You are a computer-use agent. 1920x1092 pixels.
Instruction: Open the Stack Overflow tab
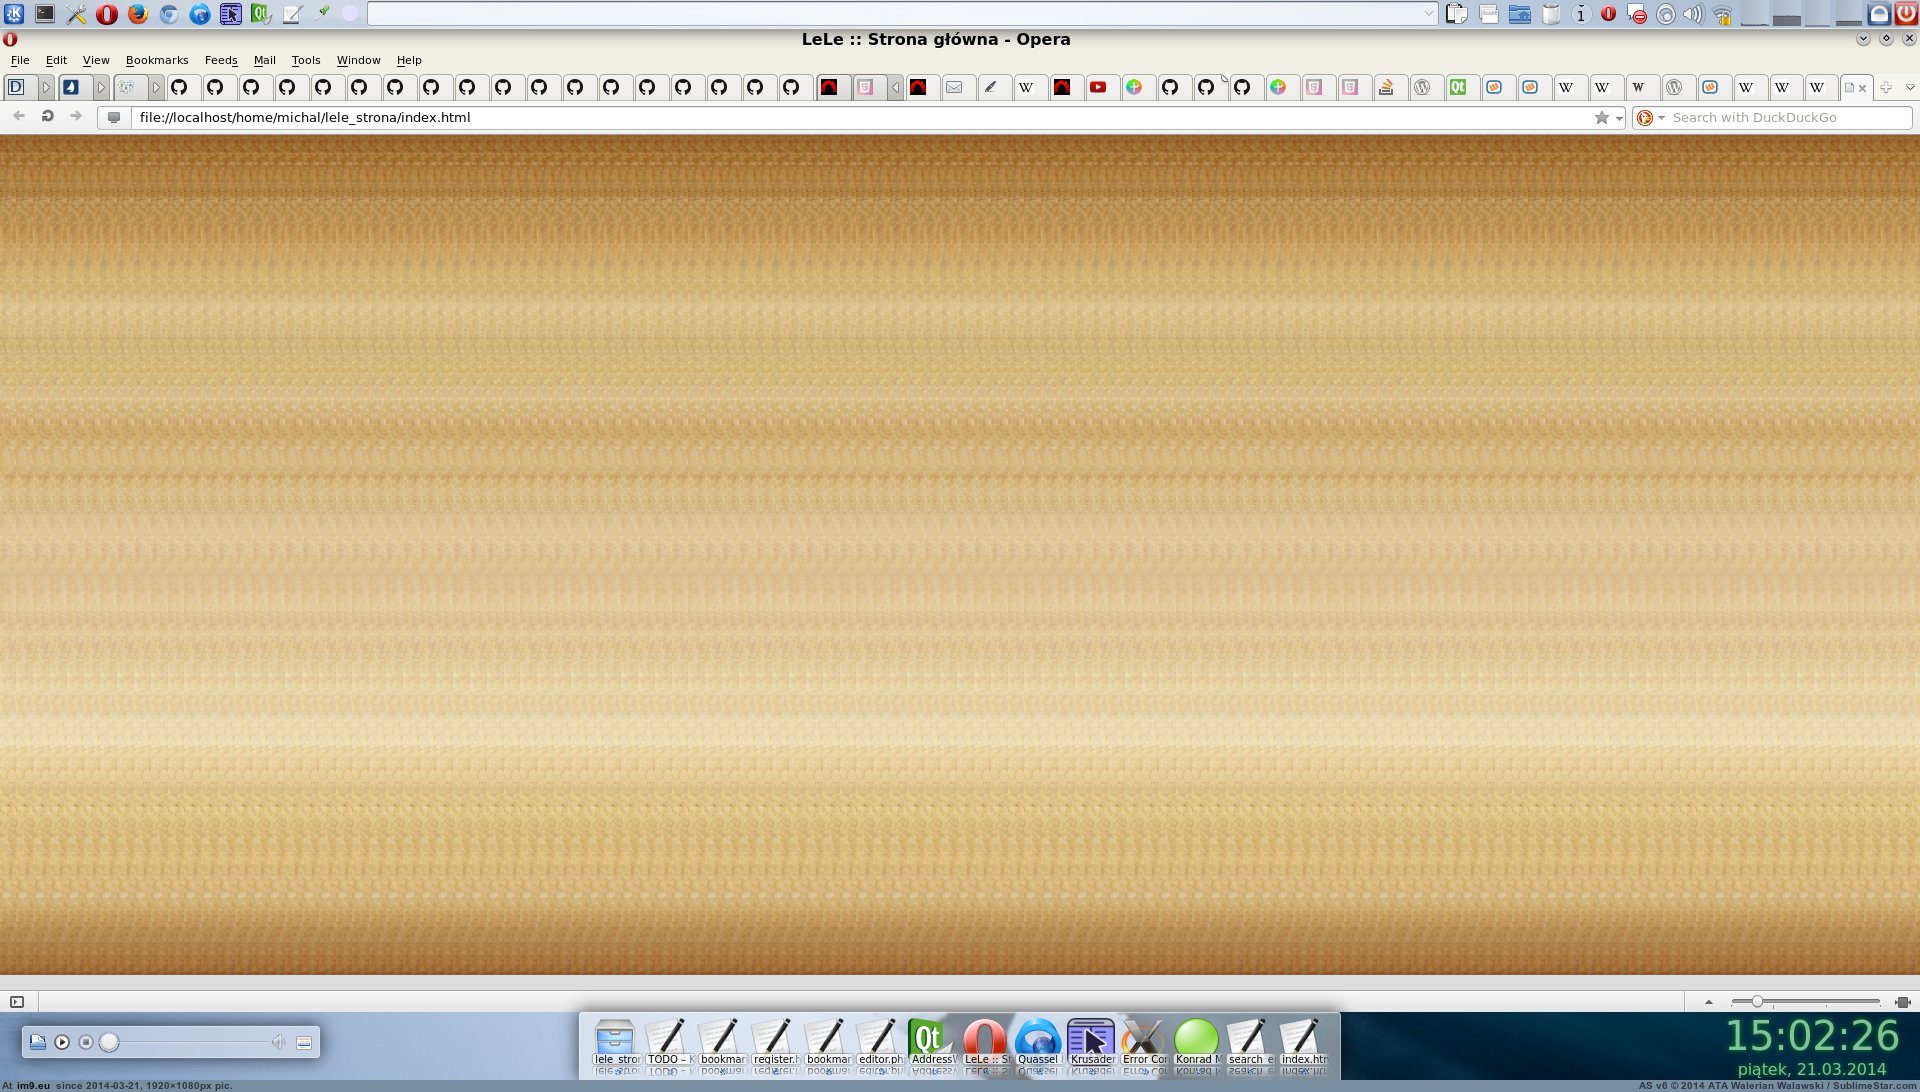(x=1386, y=88)
